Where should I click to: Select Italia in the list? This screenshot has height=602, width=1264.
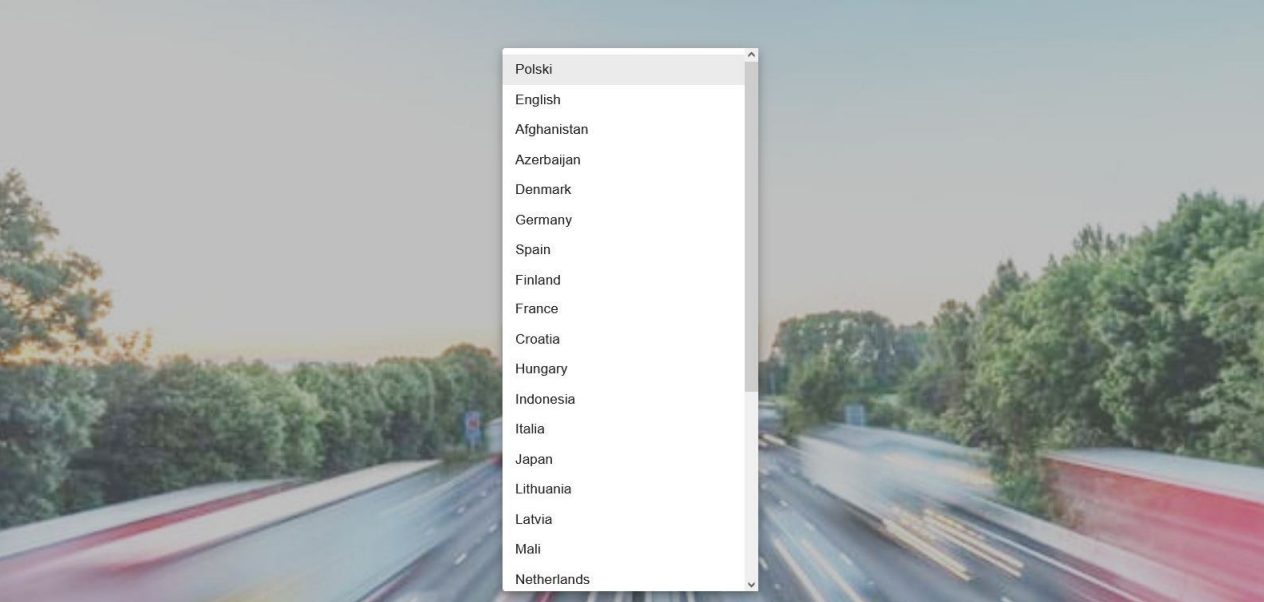[x=623, y=429]
